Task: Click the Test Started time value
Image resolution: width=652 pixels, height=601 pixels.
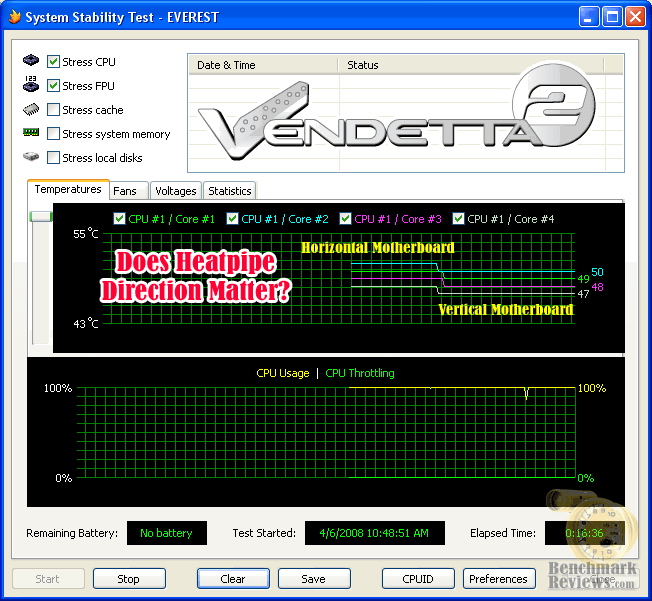Action: pyautogui.click(x=375, y=533)
